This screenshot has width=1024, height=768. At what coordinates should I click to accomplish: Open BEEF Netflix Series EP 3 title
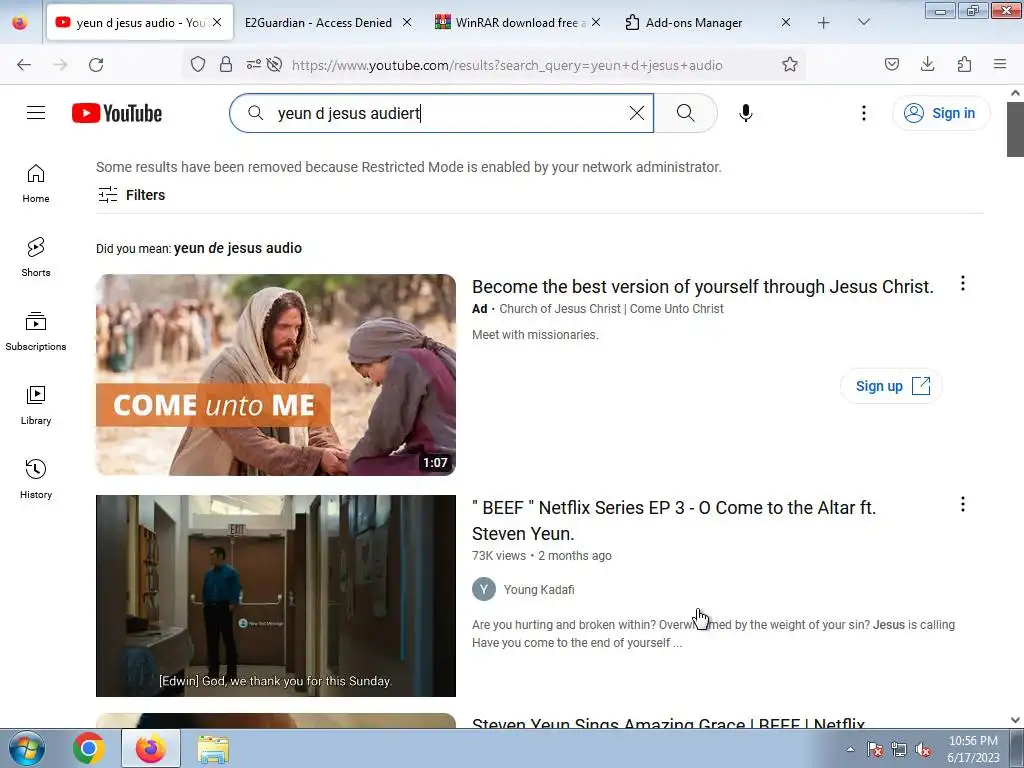tap(674, 520)
